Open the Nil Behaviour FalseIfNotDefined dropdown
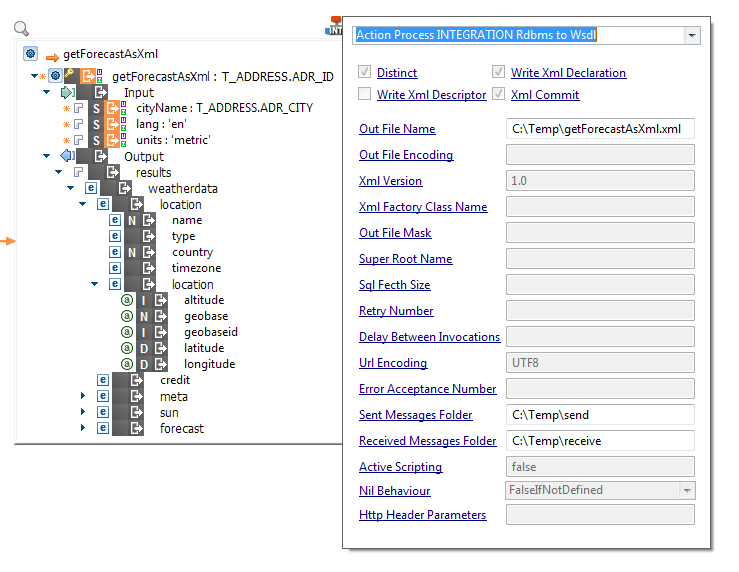 tap(687, 490)
